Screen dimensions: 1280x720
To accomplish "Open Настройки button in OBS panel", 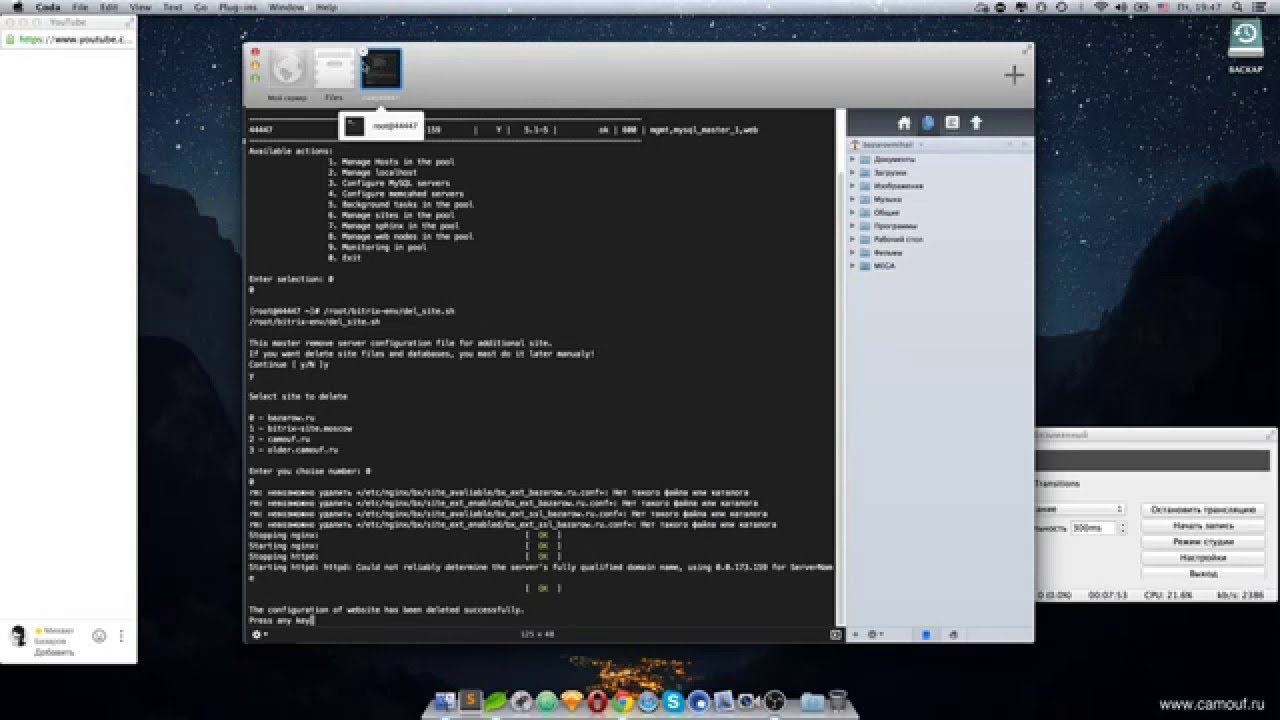I will [x=1202, y=558].
